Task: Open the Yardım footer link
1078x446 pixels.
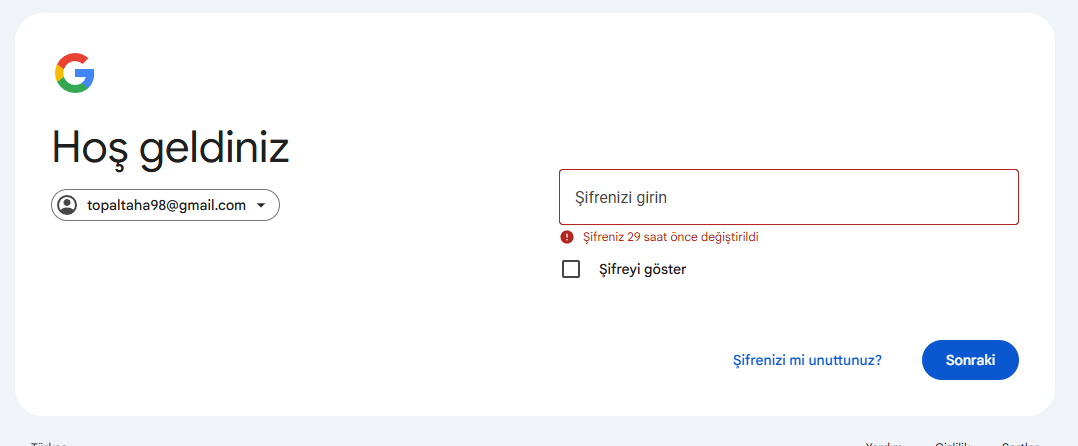Action: tap(884, 444)
